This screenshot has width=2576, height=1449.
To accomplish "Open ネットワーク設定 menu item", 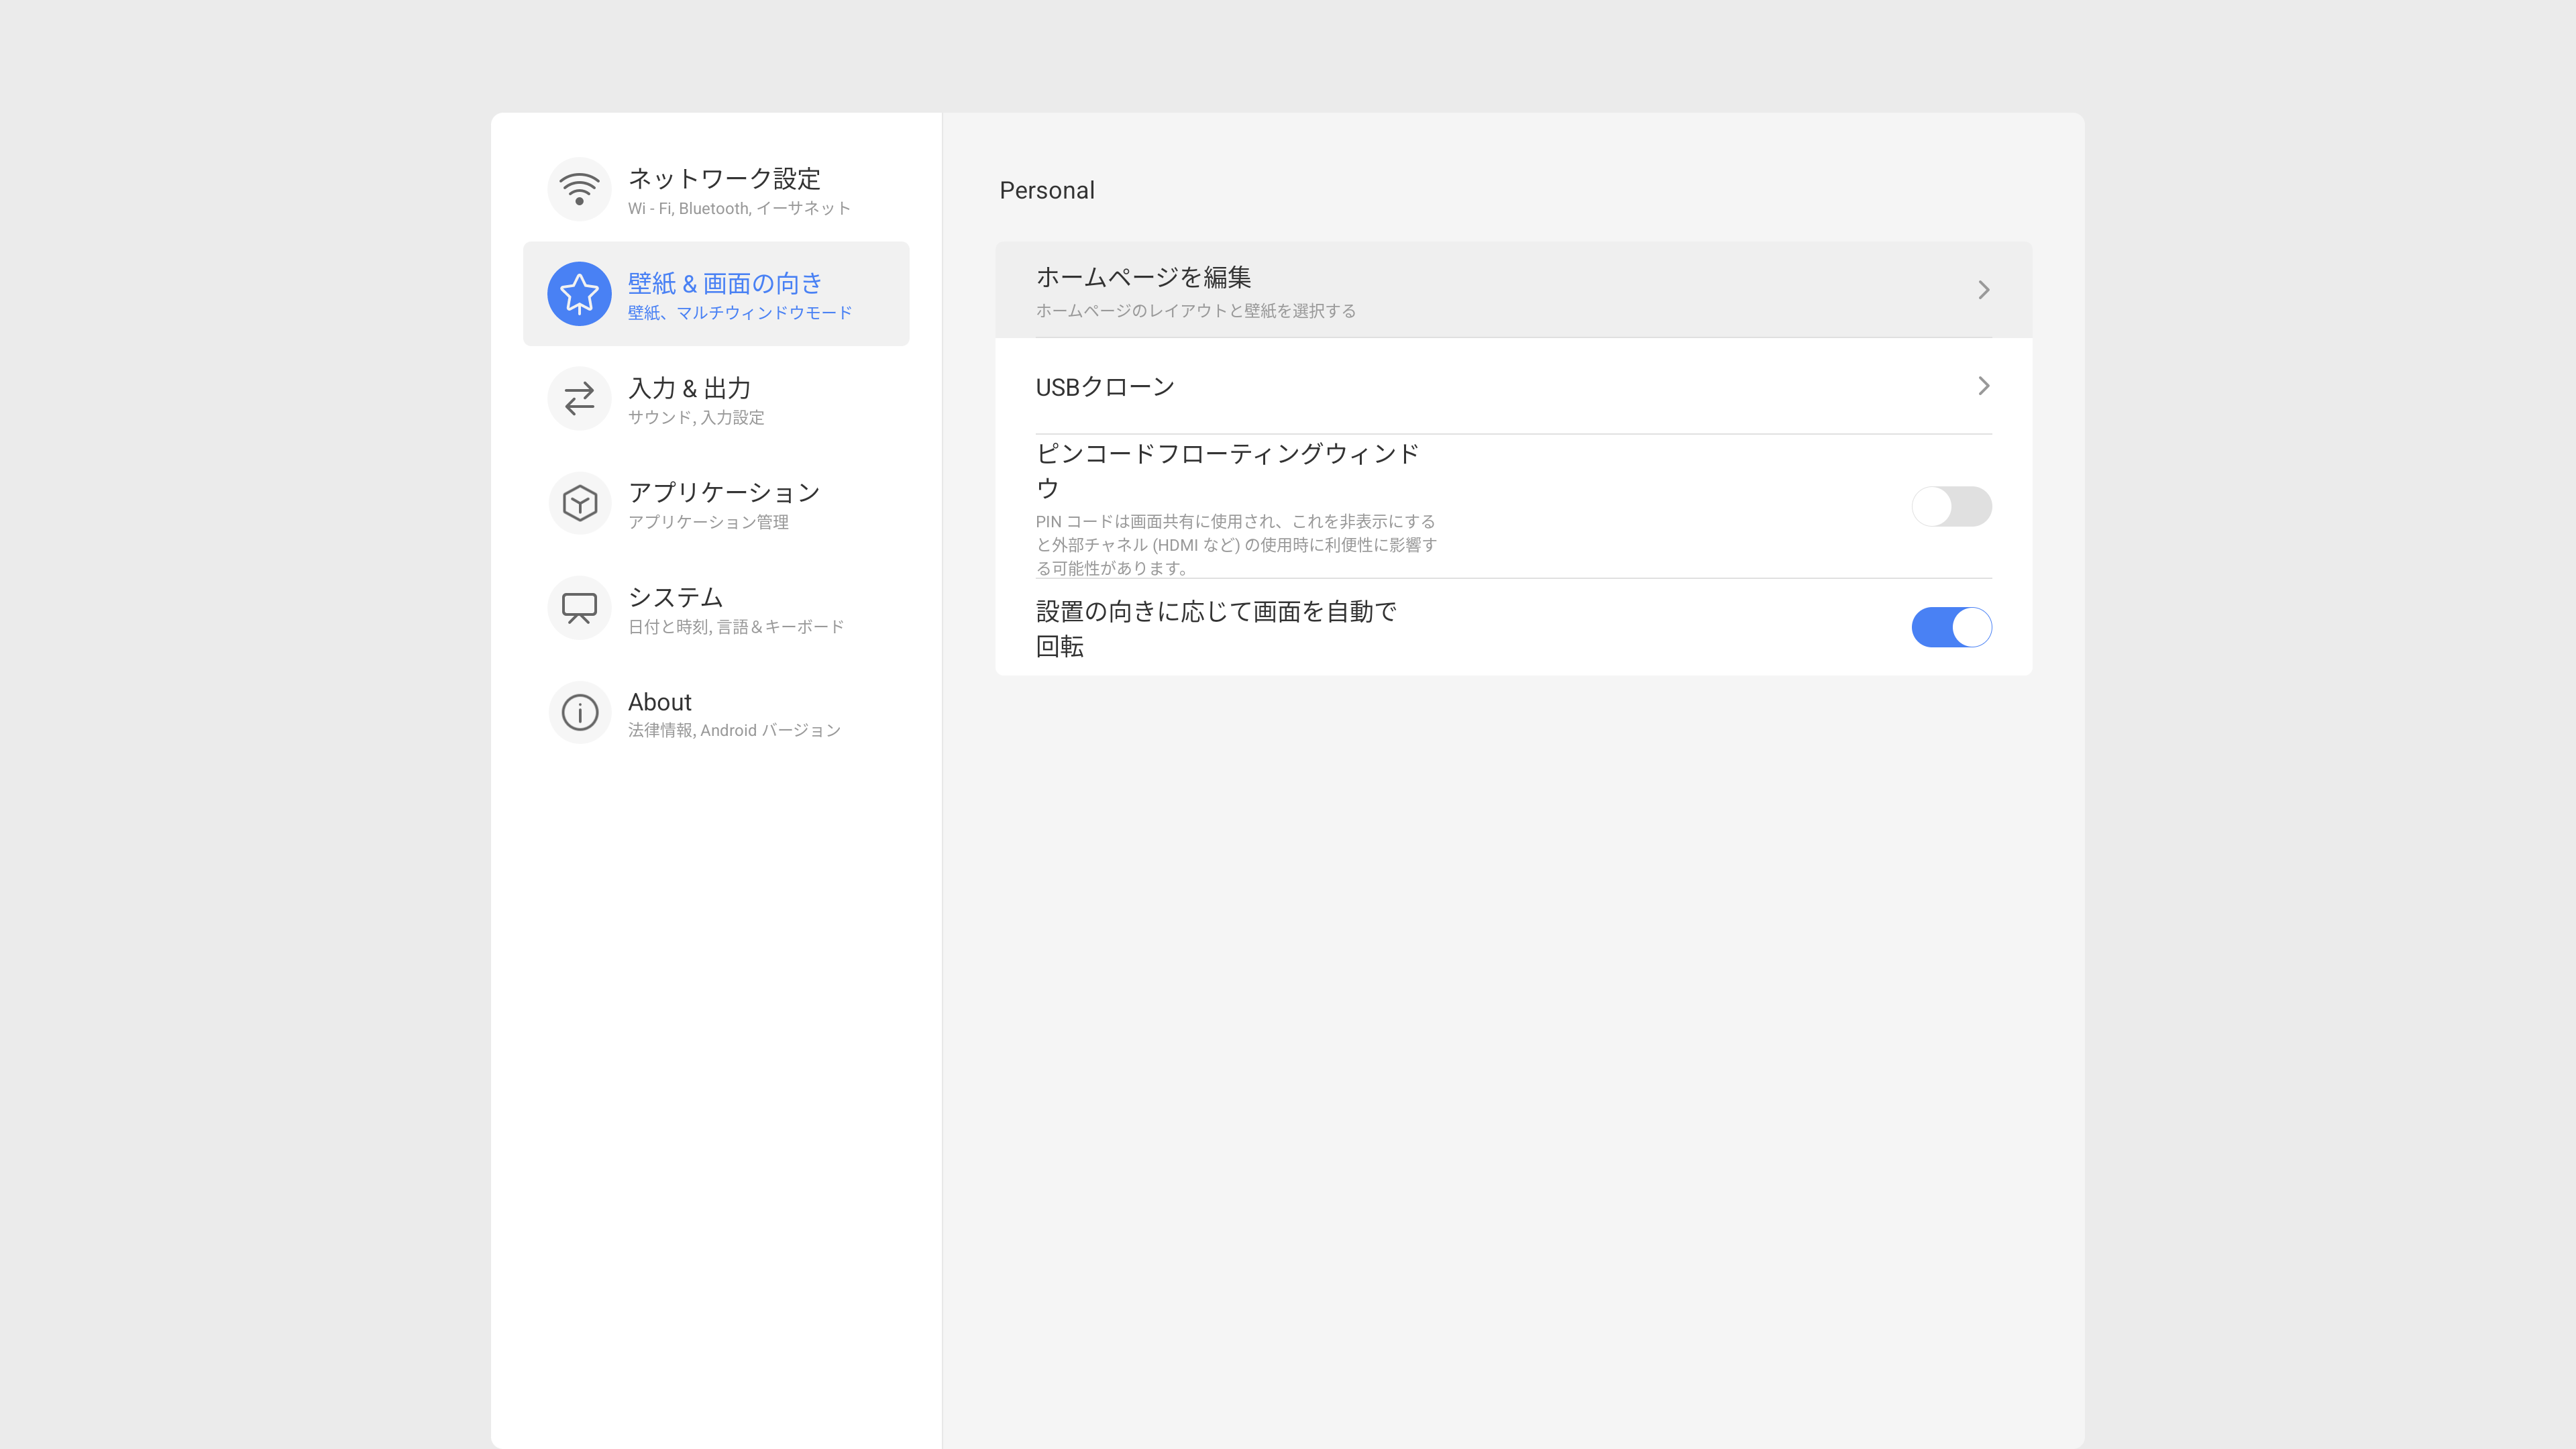I will click(x=724, y=179).
